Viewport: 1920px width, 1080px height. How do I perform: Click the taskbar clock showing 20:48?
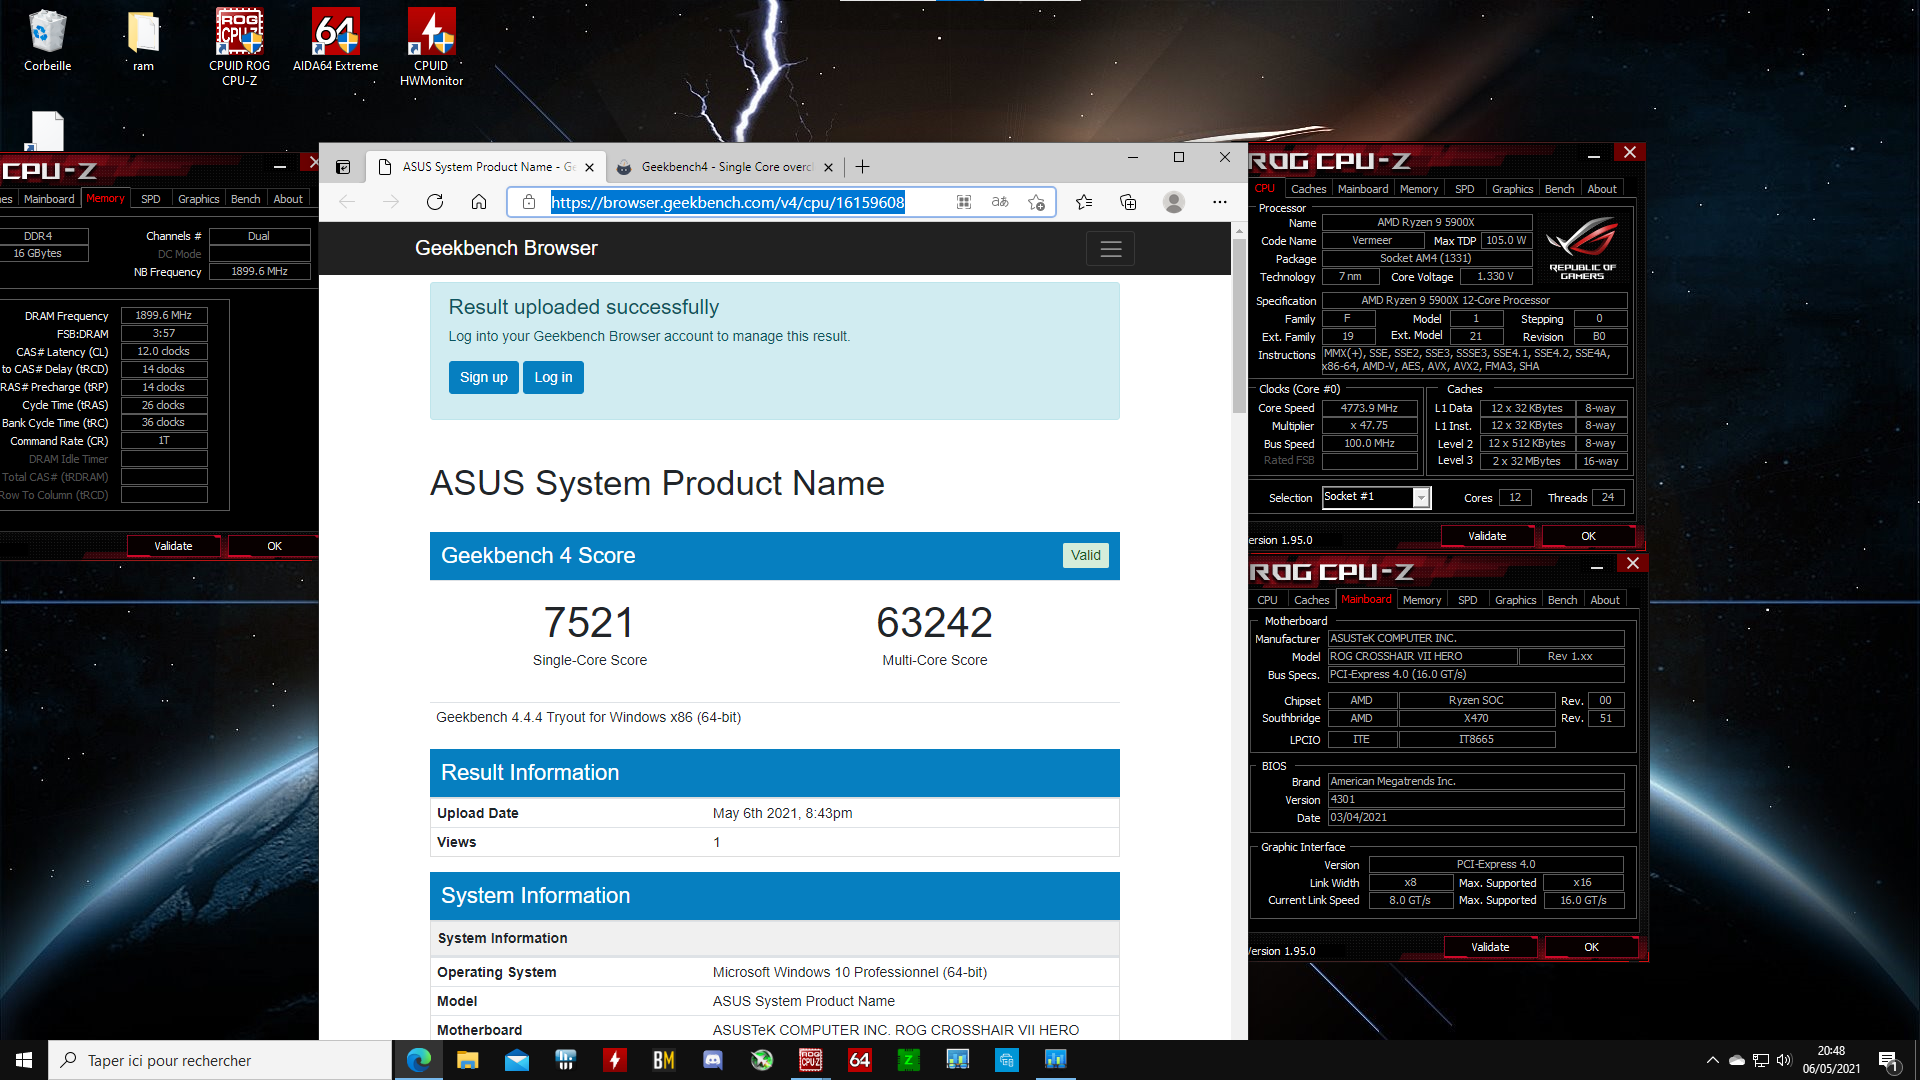click(1831, 1060)
